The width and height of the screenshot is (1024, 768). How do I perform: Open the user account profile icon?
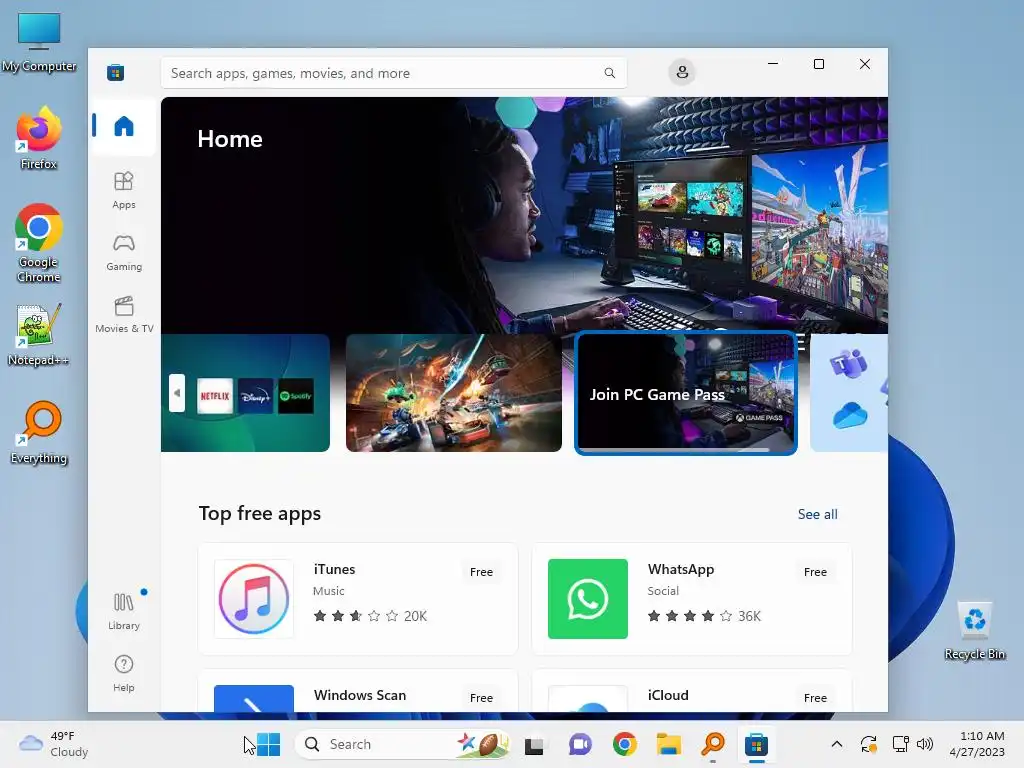point(682,72)
